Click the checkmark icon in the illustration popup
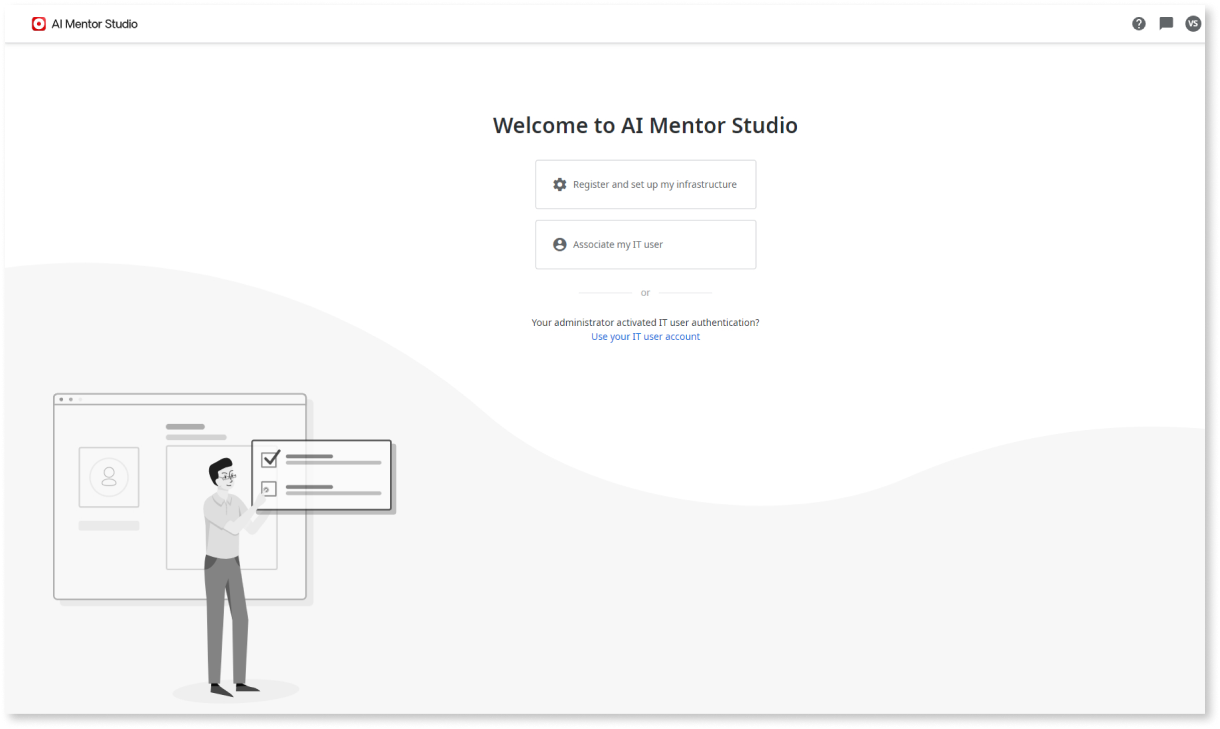Screen dimensions: 1220x729 click(268, 460)
